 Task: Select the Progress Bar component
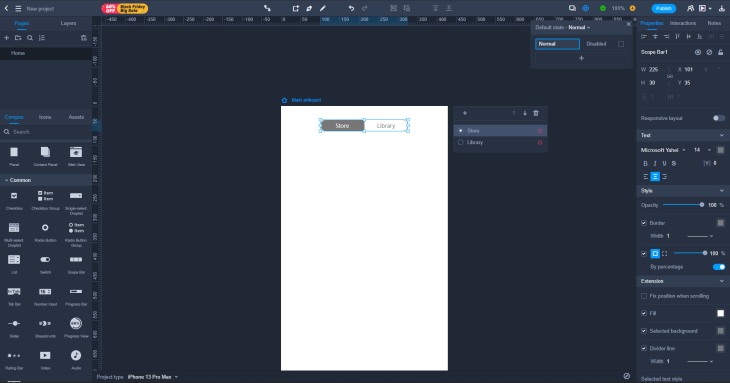click(76, 296)
